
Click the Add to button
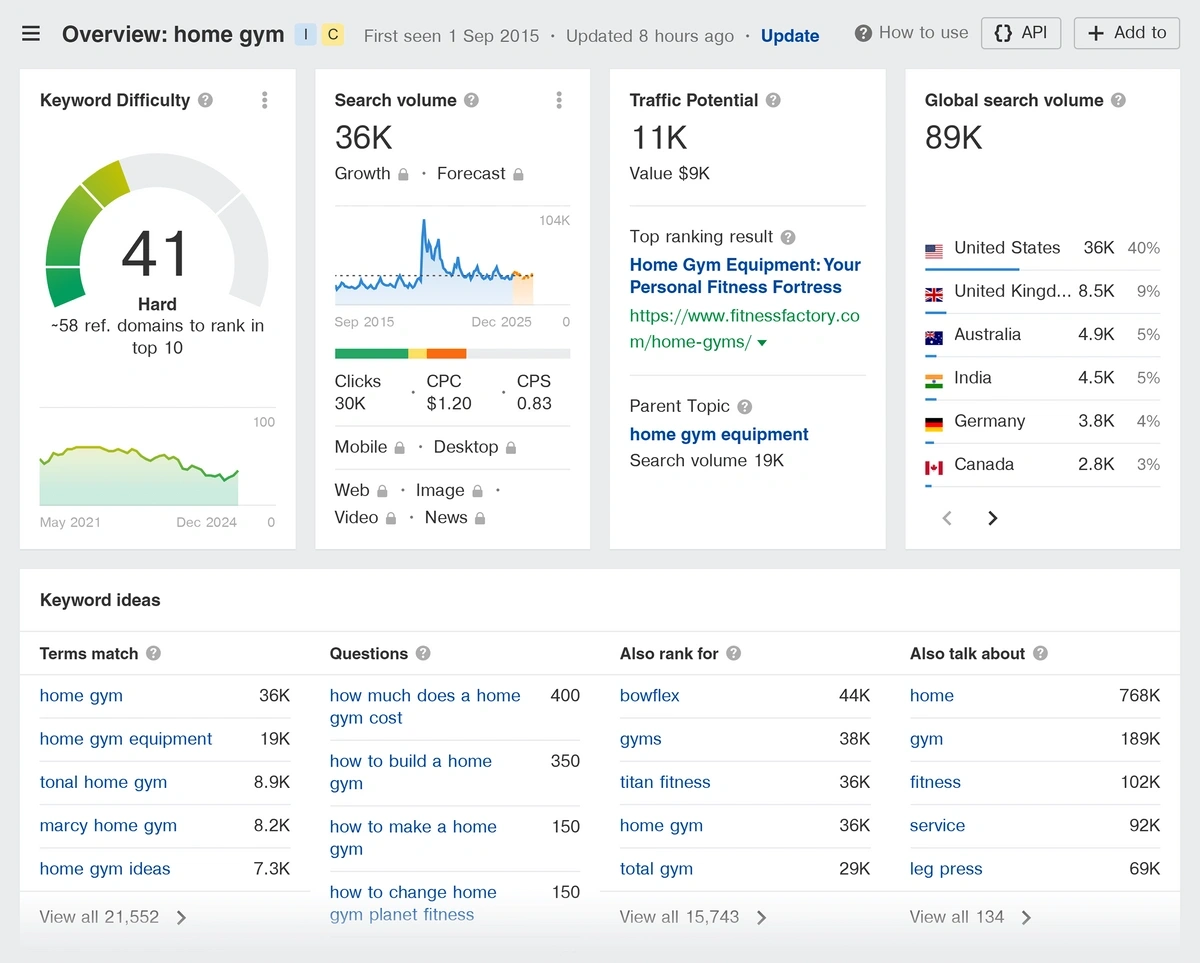tap(1126, 33)
